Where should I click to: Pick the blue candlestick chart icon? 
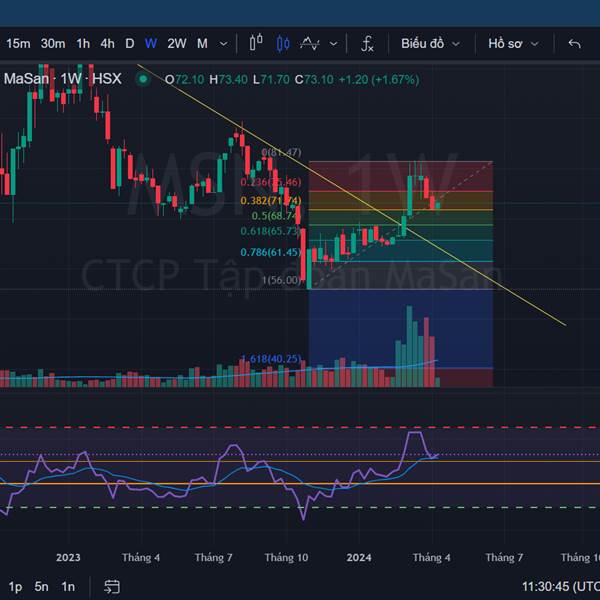coord(283,44)
